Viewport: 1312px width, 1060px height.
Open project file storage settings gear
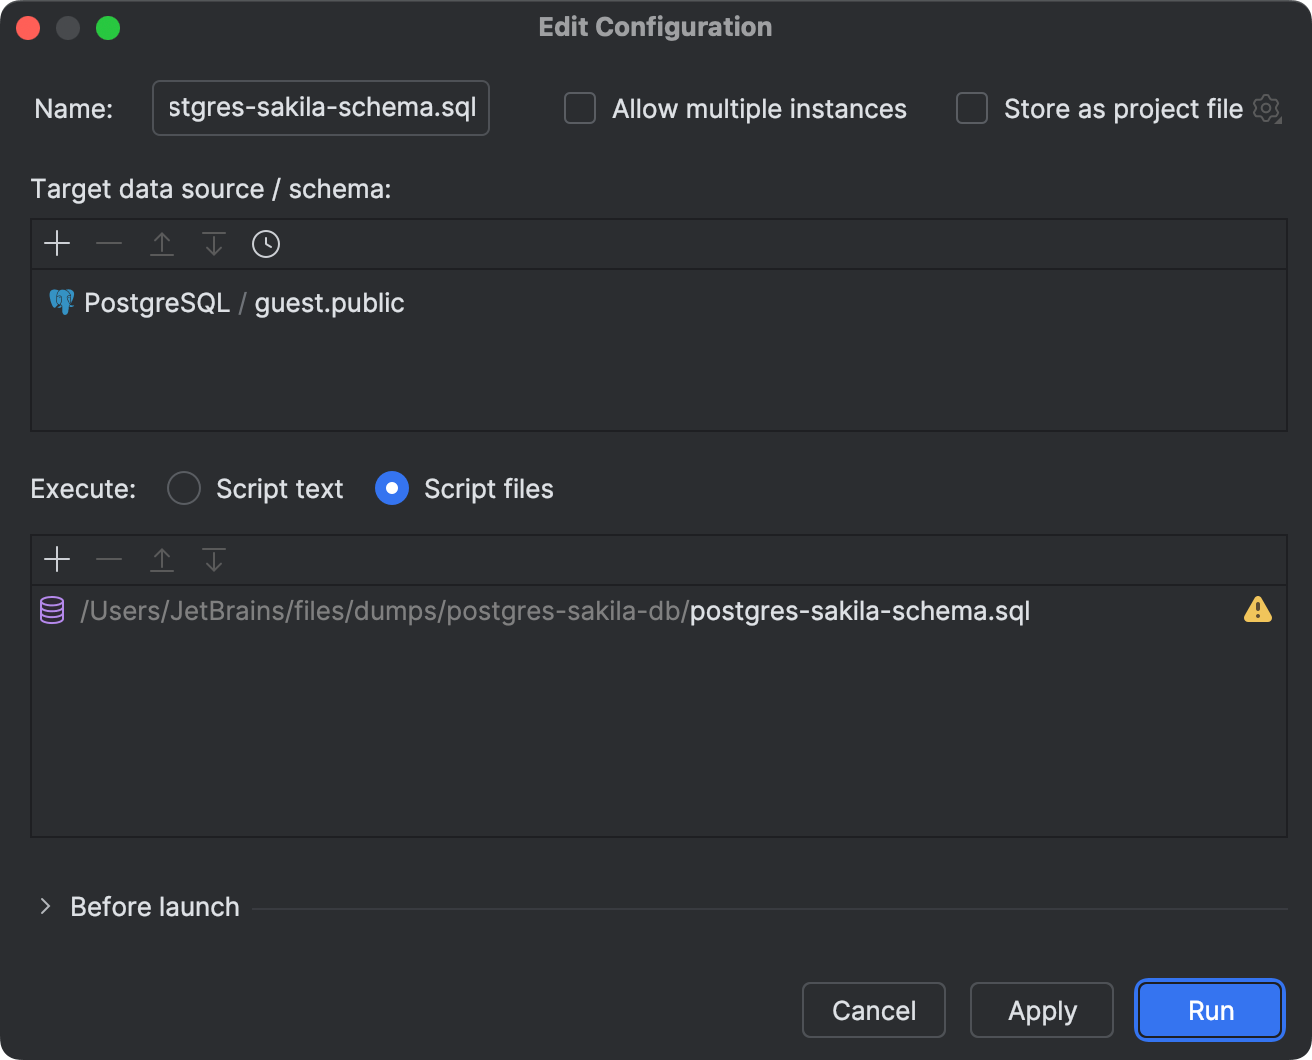(x=1267, y=109)
